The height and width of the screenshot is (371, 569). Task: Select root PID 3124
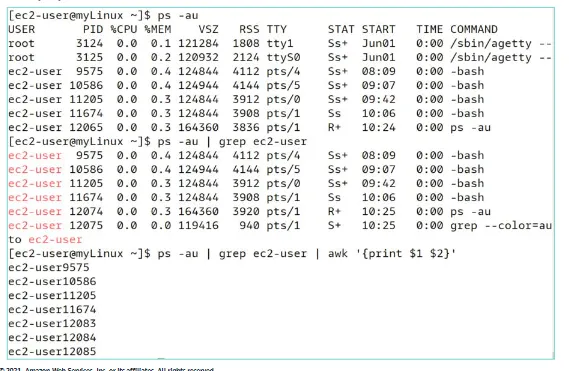point(90,44)
